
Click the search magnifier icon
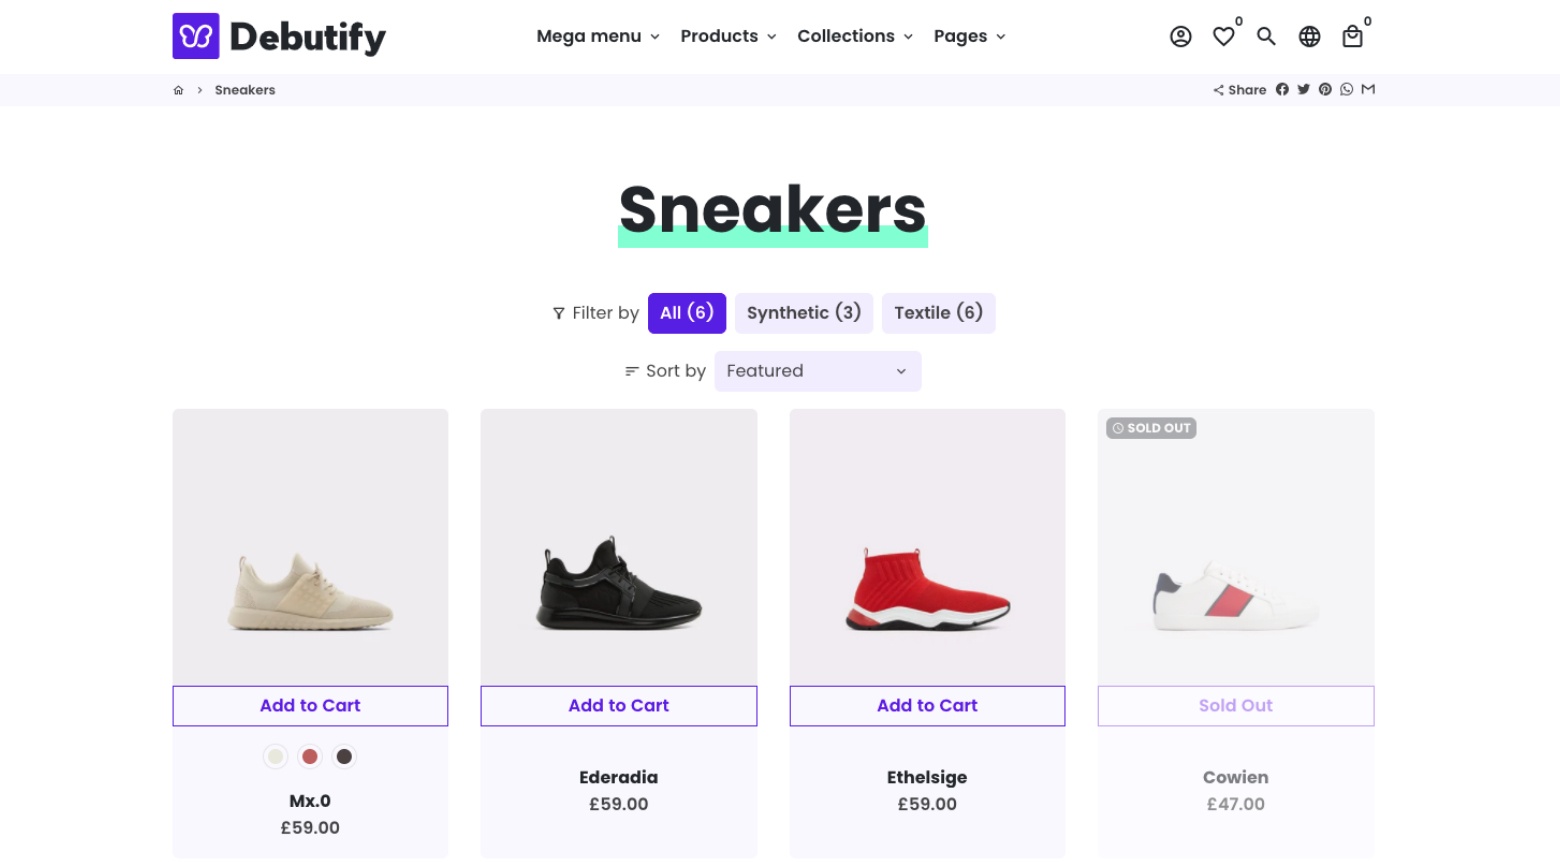pos(1266,37)
